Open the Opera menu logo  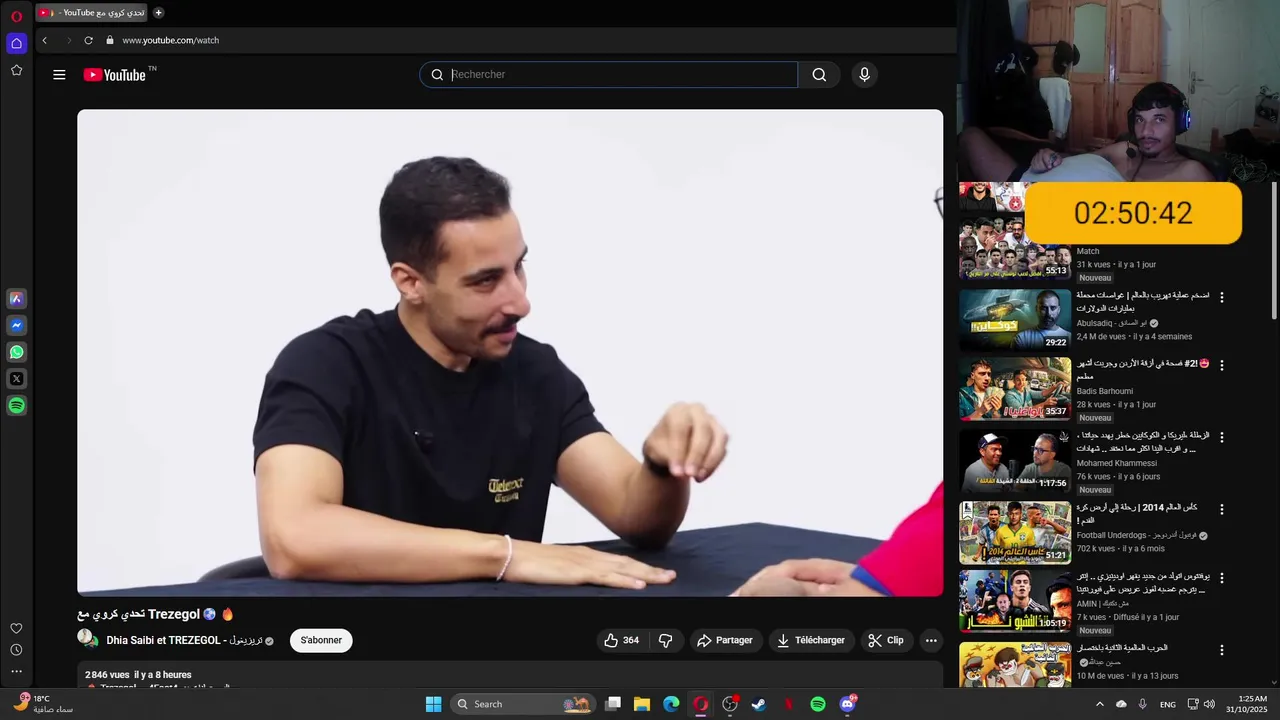16,16
